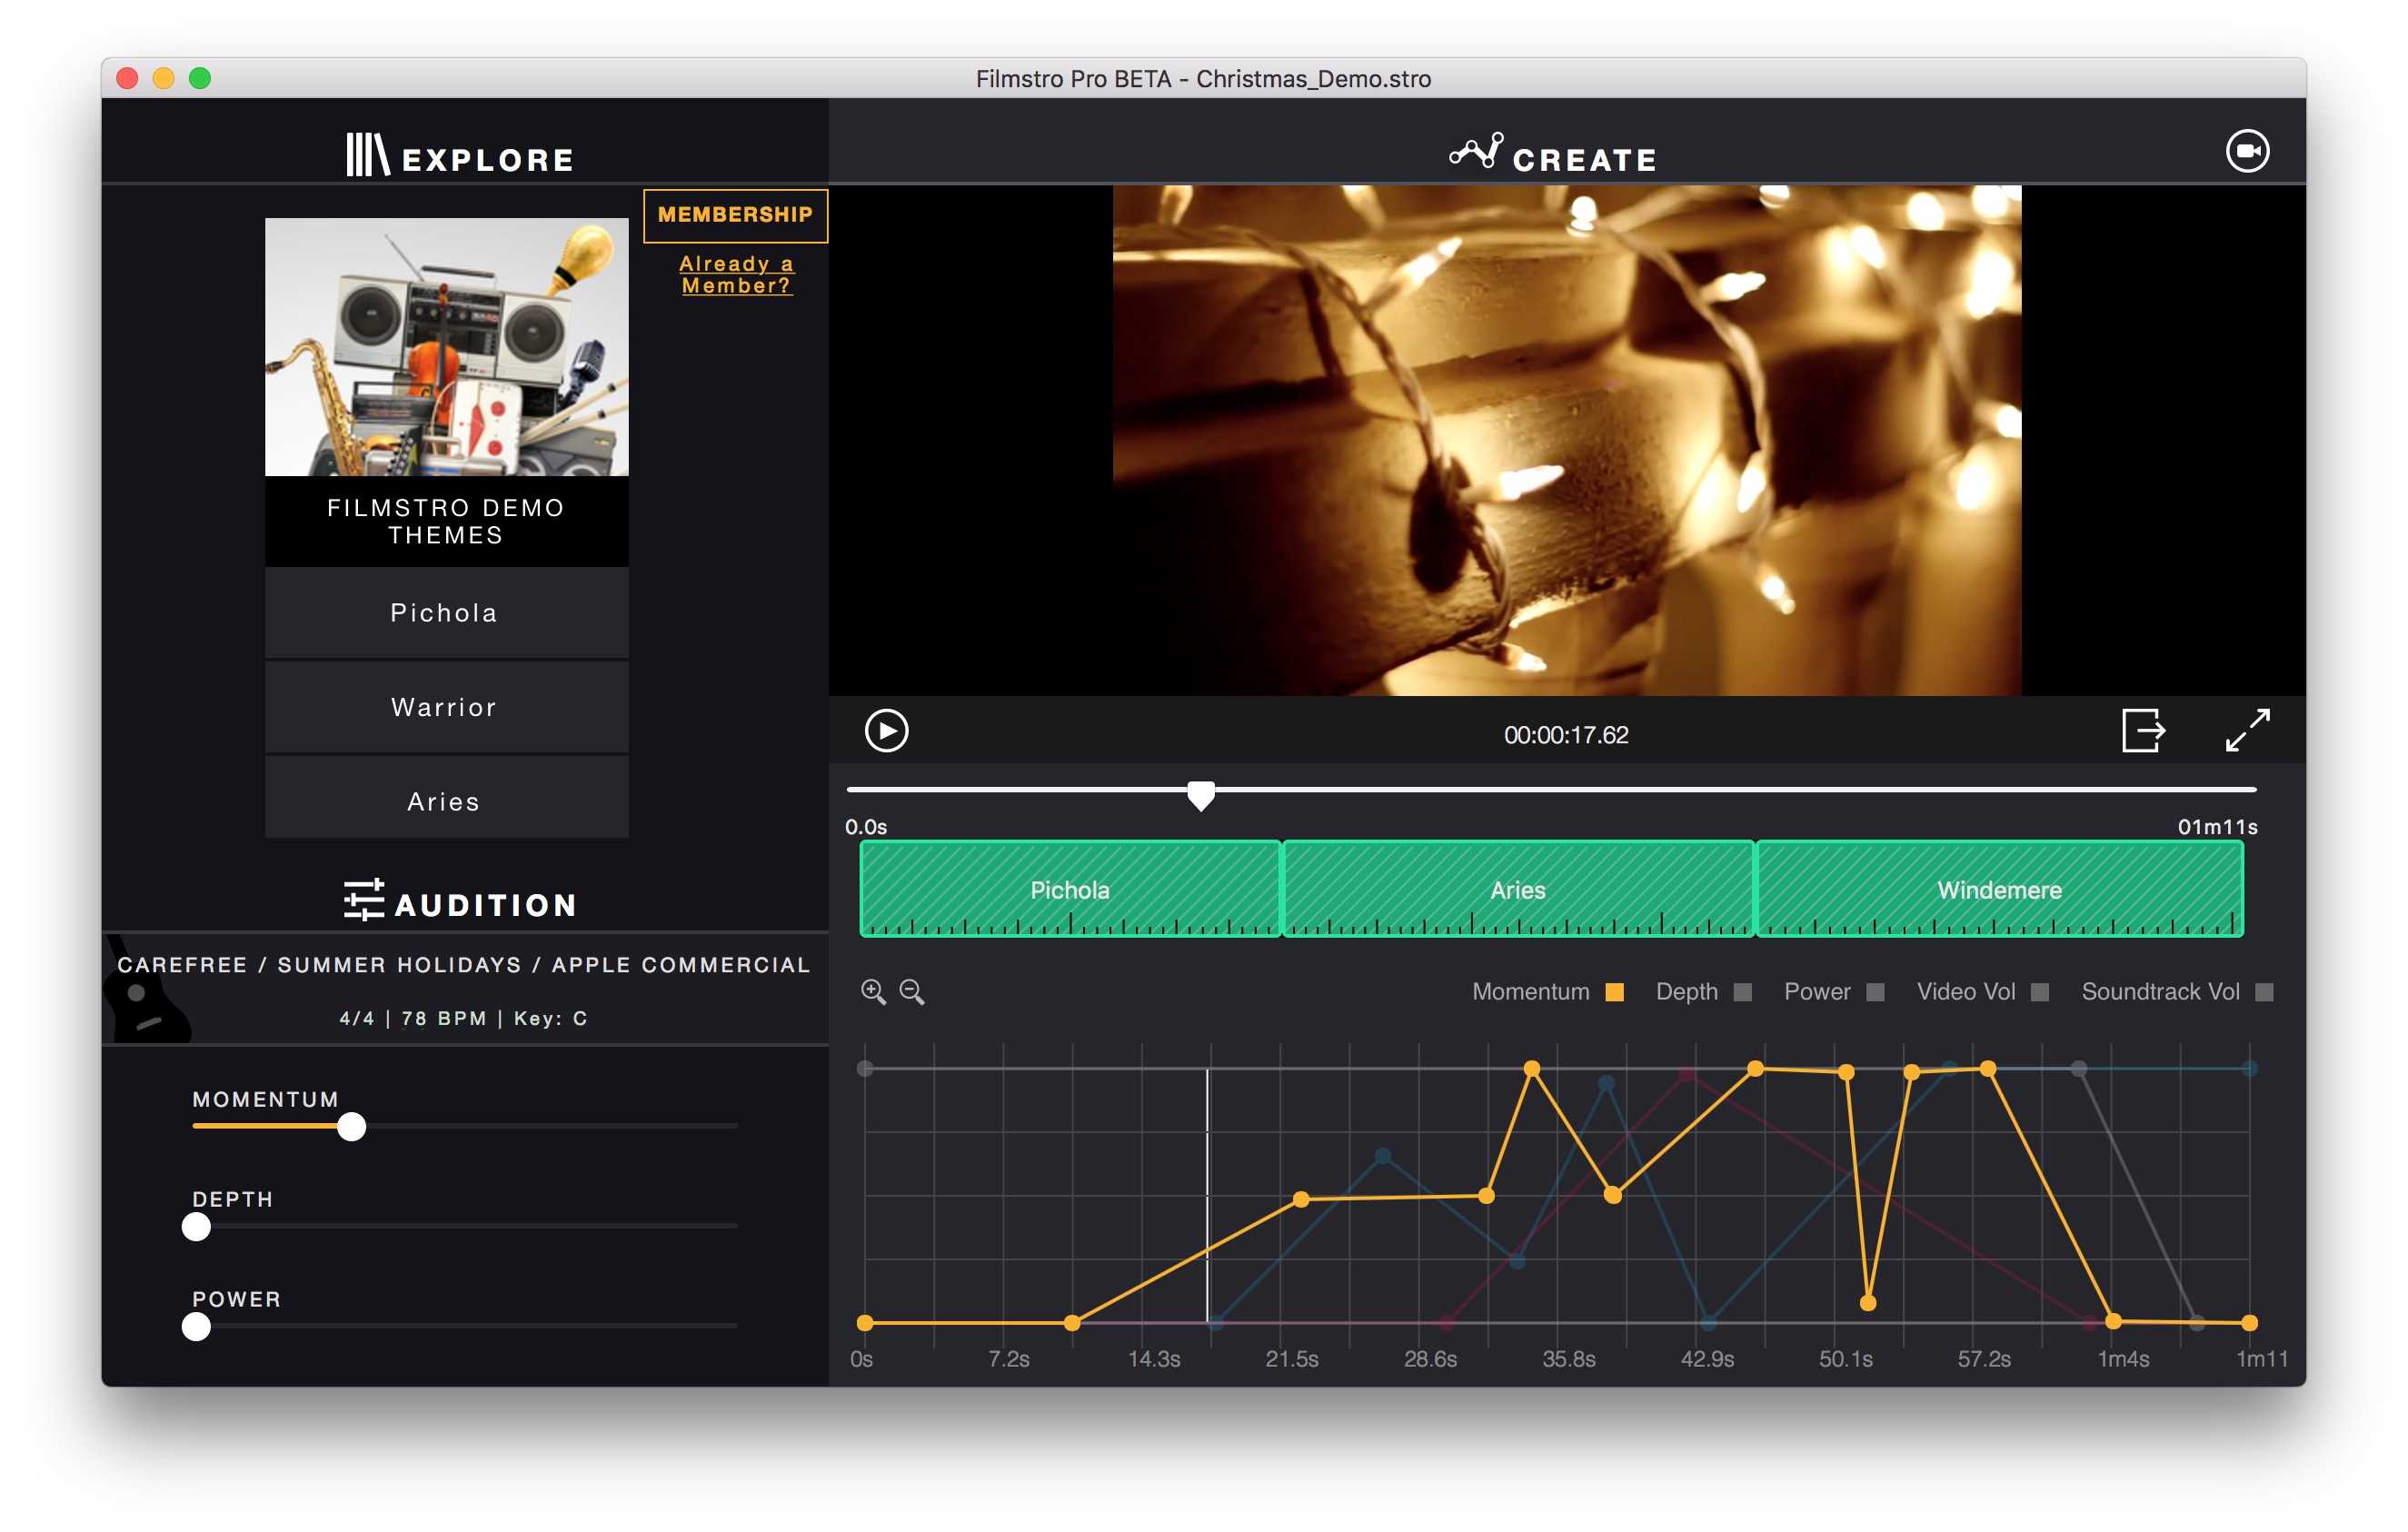
Task: Open the EXPLORE section
Action: pos(487,156)
